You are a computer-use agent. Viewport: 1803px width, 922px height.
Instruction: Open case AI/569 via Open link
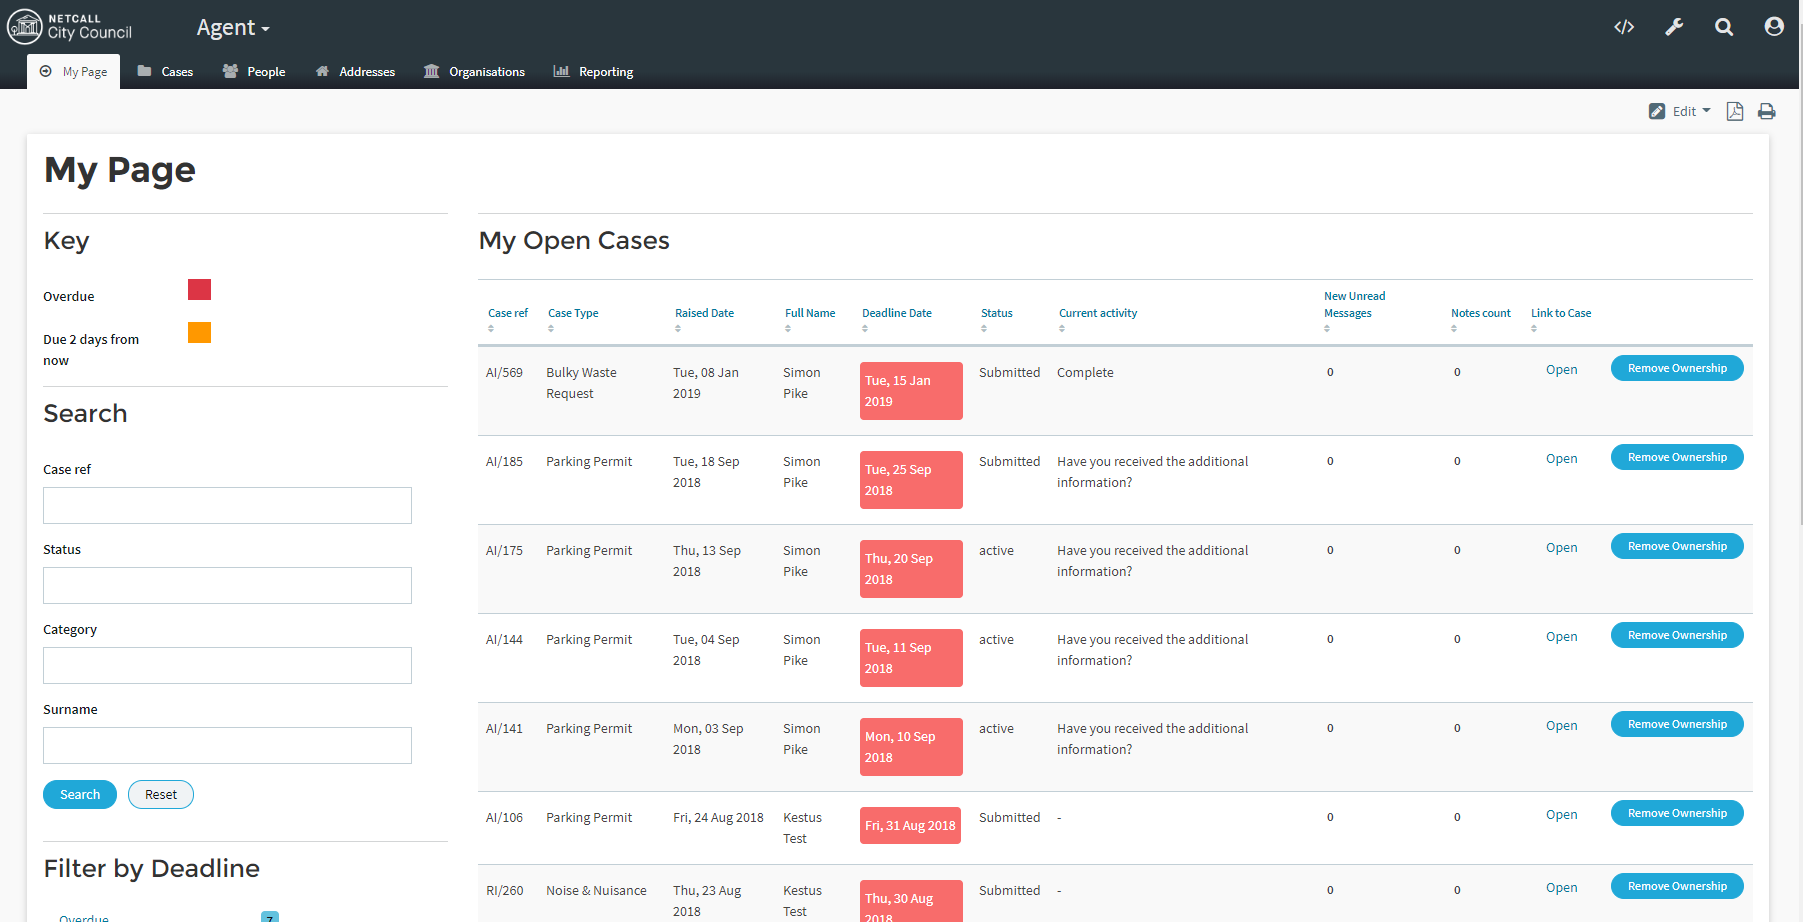[x=1561, y=370]
